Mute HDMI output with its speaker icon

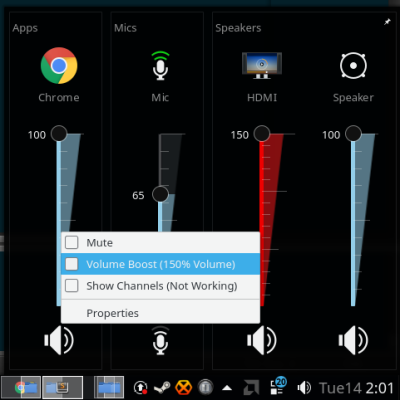pos(262,340)
